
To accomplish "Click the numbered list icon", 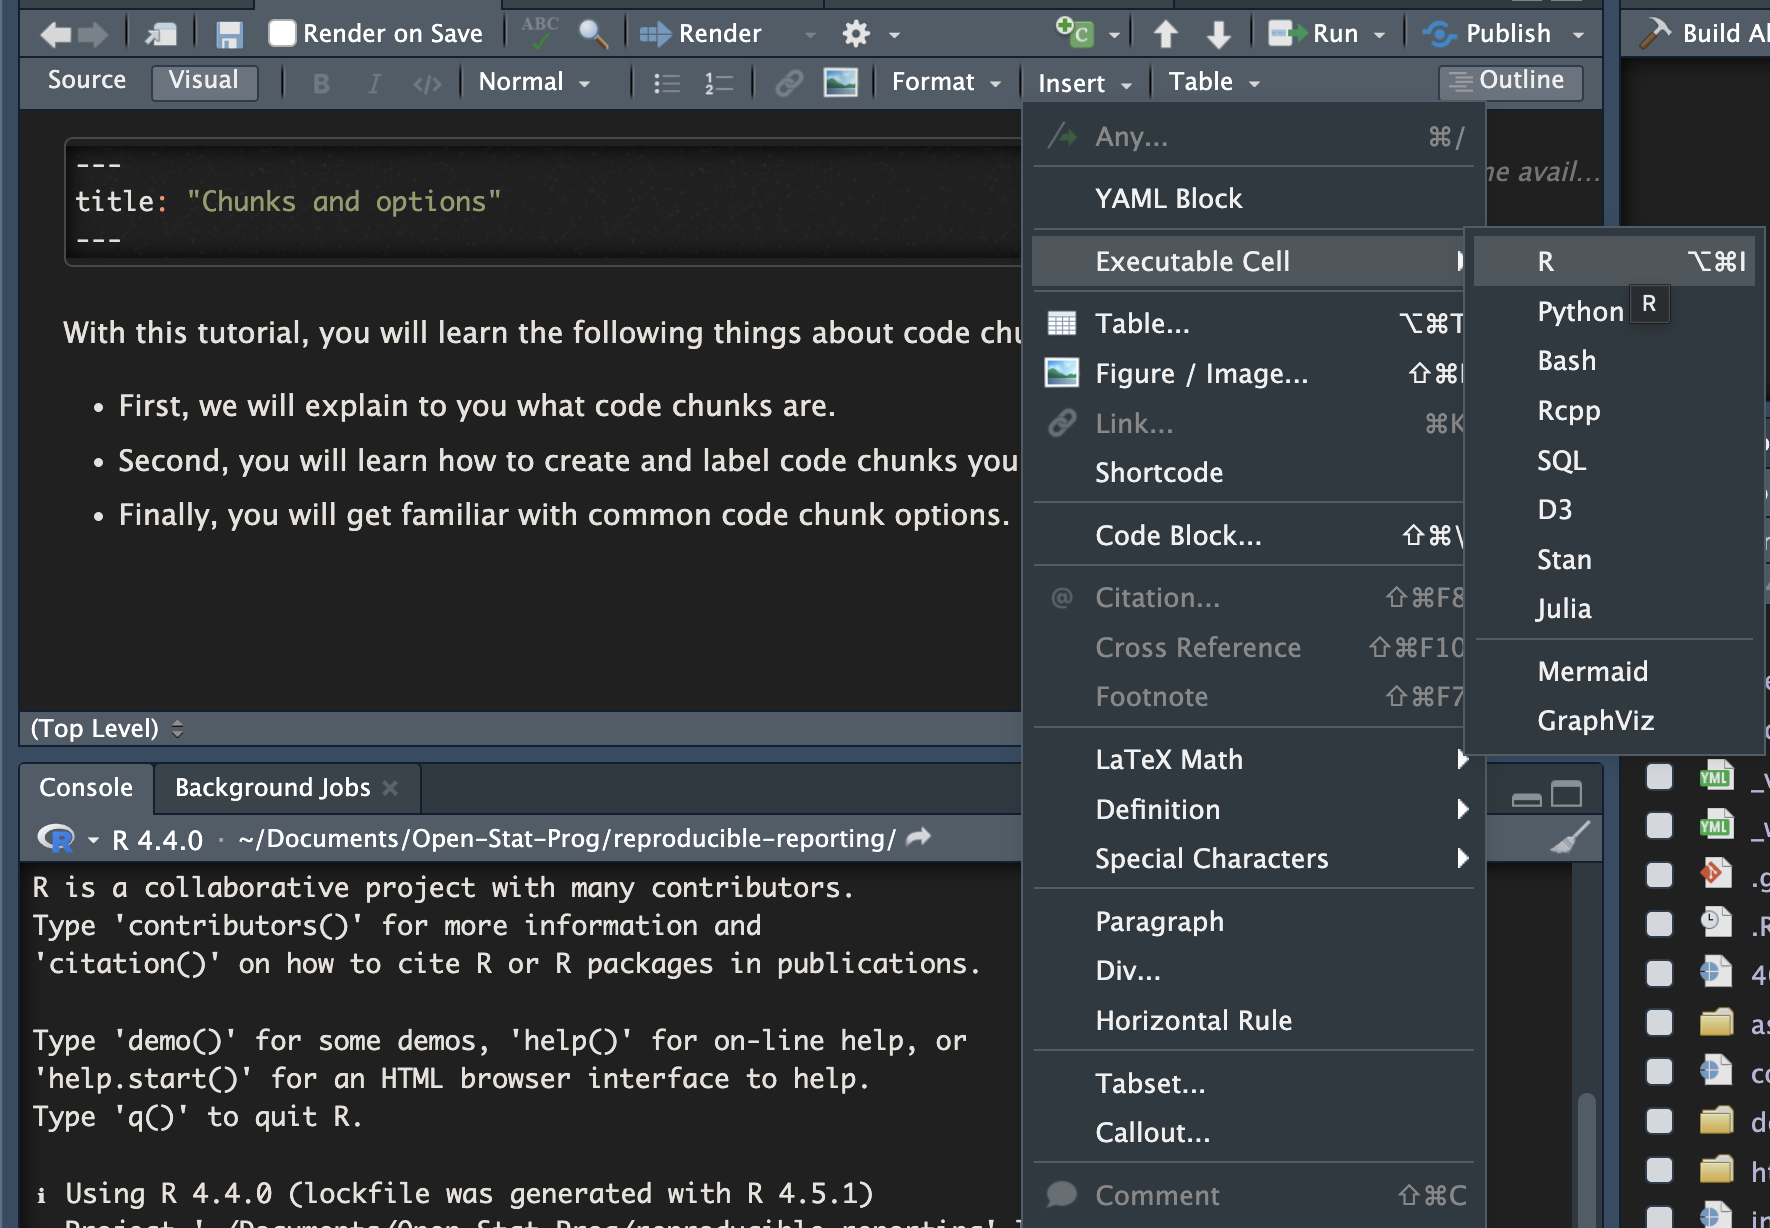I will pyautogui.click(x=718, y=83).
